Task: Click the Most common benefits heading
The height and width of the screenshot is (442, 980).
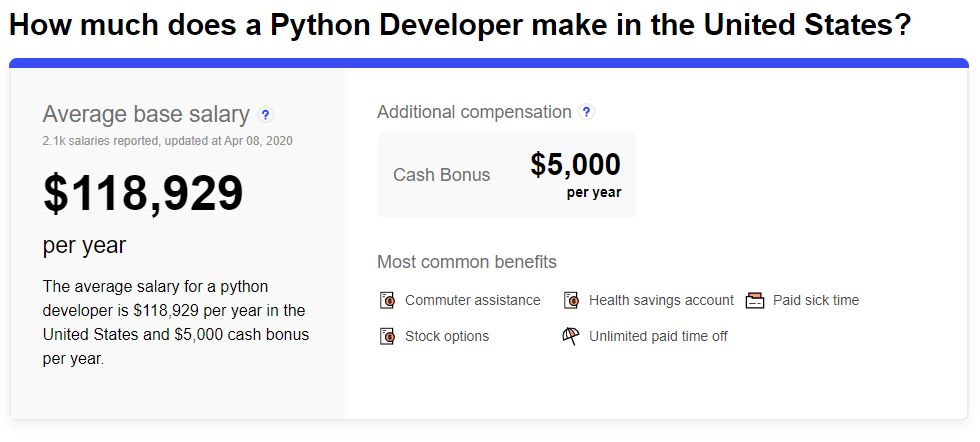Action: coord(466,262)
